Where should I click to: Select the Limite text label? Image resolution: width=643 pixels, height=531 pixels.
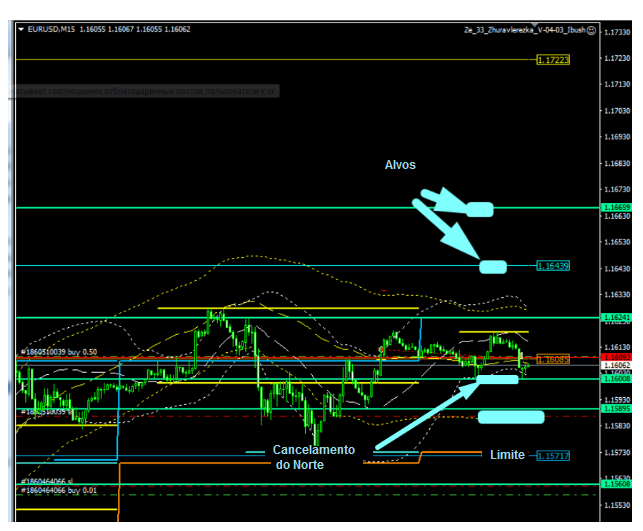click(x=507, y=455)
